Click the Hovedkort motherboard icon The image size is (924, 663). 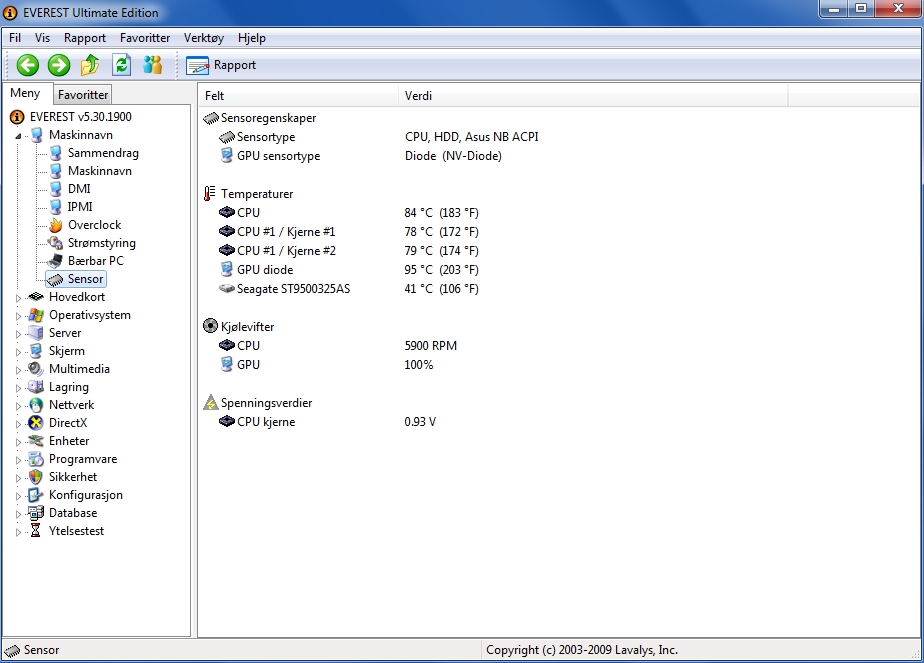coord(36,297)
